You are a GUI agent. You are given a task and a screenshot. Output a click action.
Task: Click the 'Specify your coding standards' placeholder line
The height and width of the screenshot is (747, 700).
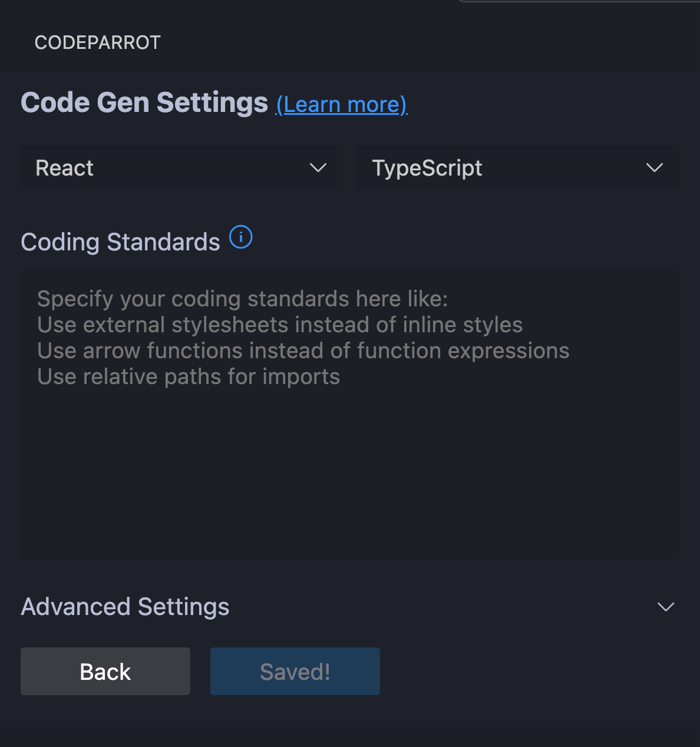[243, 299]
